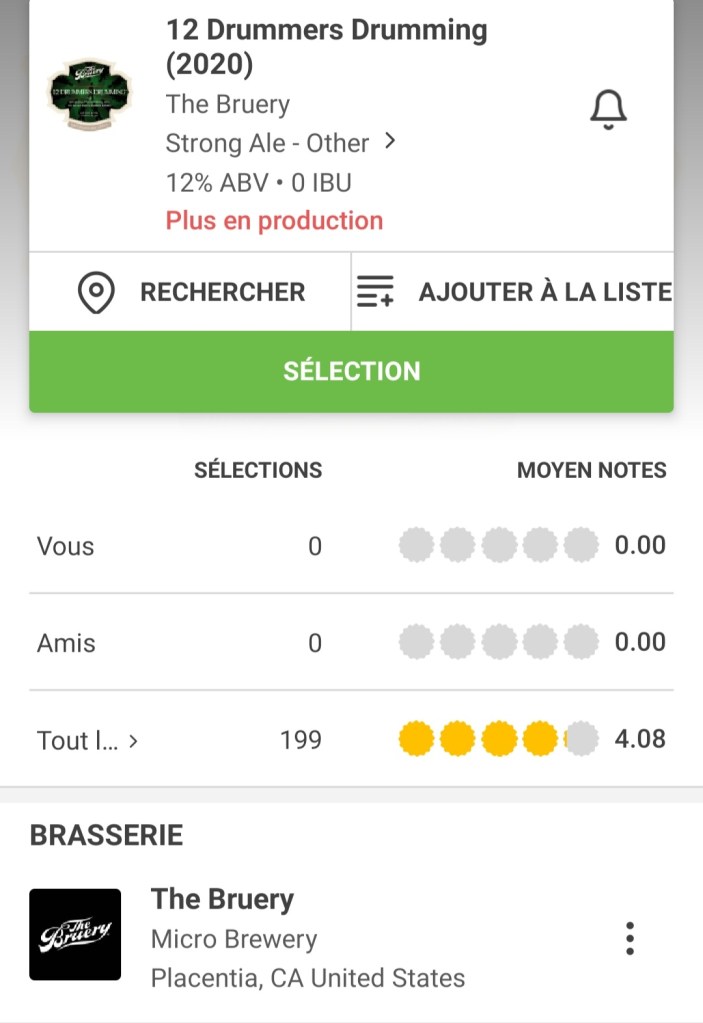Tap the 12 Drummers Drumming label image
Image resolution: width=703 pixels, height=1023 pixels.
(x=91, y=94)
